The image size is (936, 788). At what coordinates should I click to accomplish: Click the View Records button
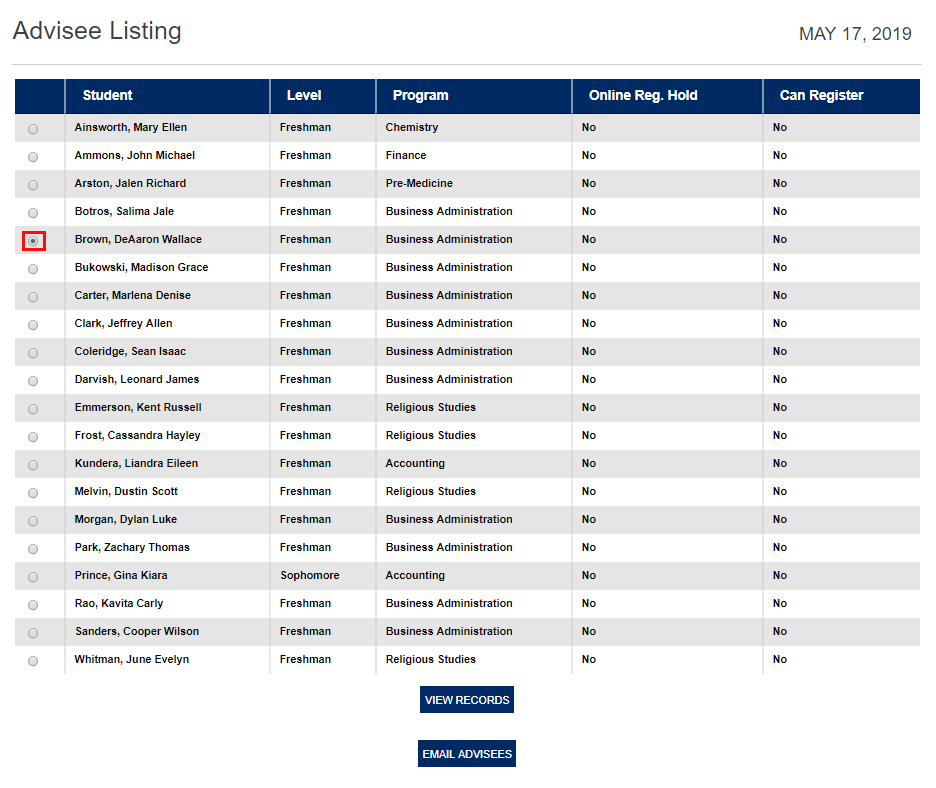point(467,700)
